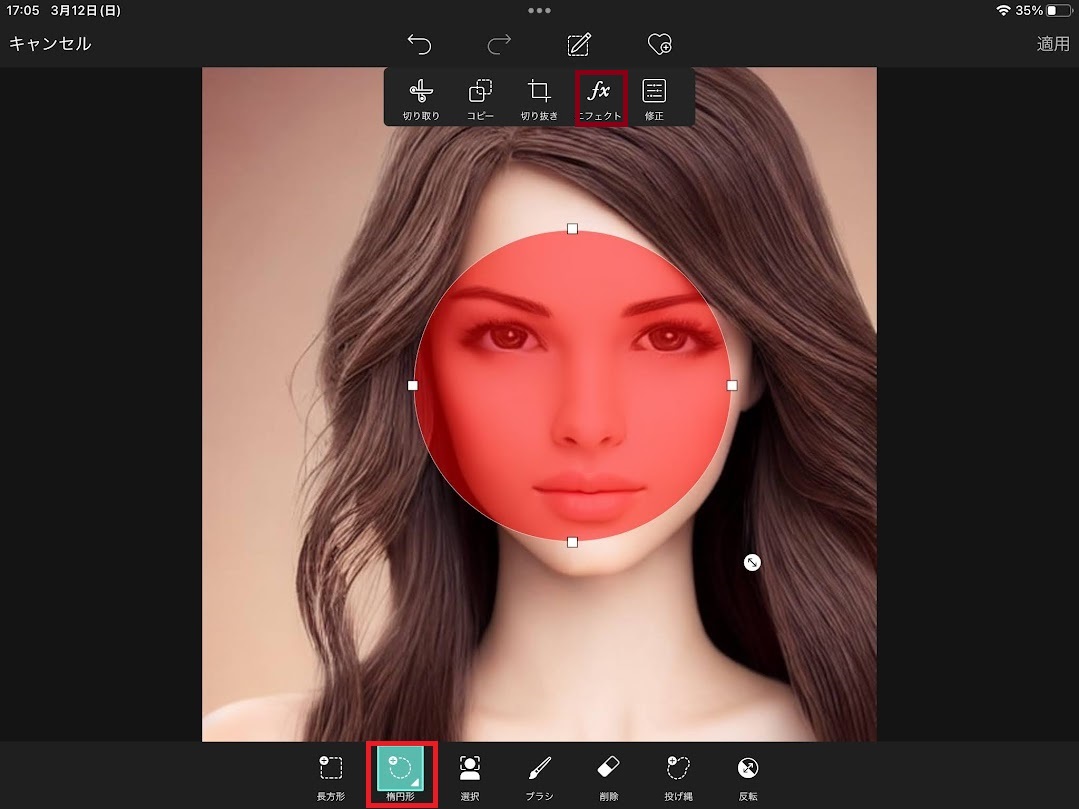Select the 削除 eraser tool
The image size is (1079, 809).
tap(608, 775)
